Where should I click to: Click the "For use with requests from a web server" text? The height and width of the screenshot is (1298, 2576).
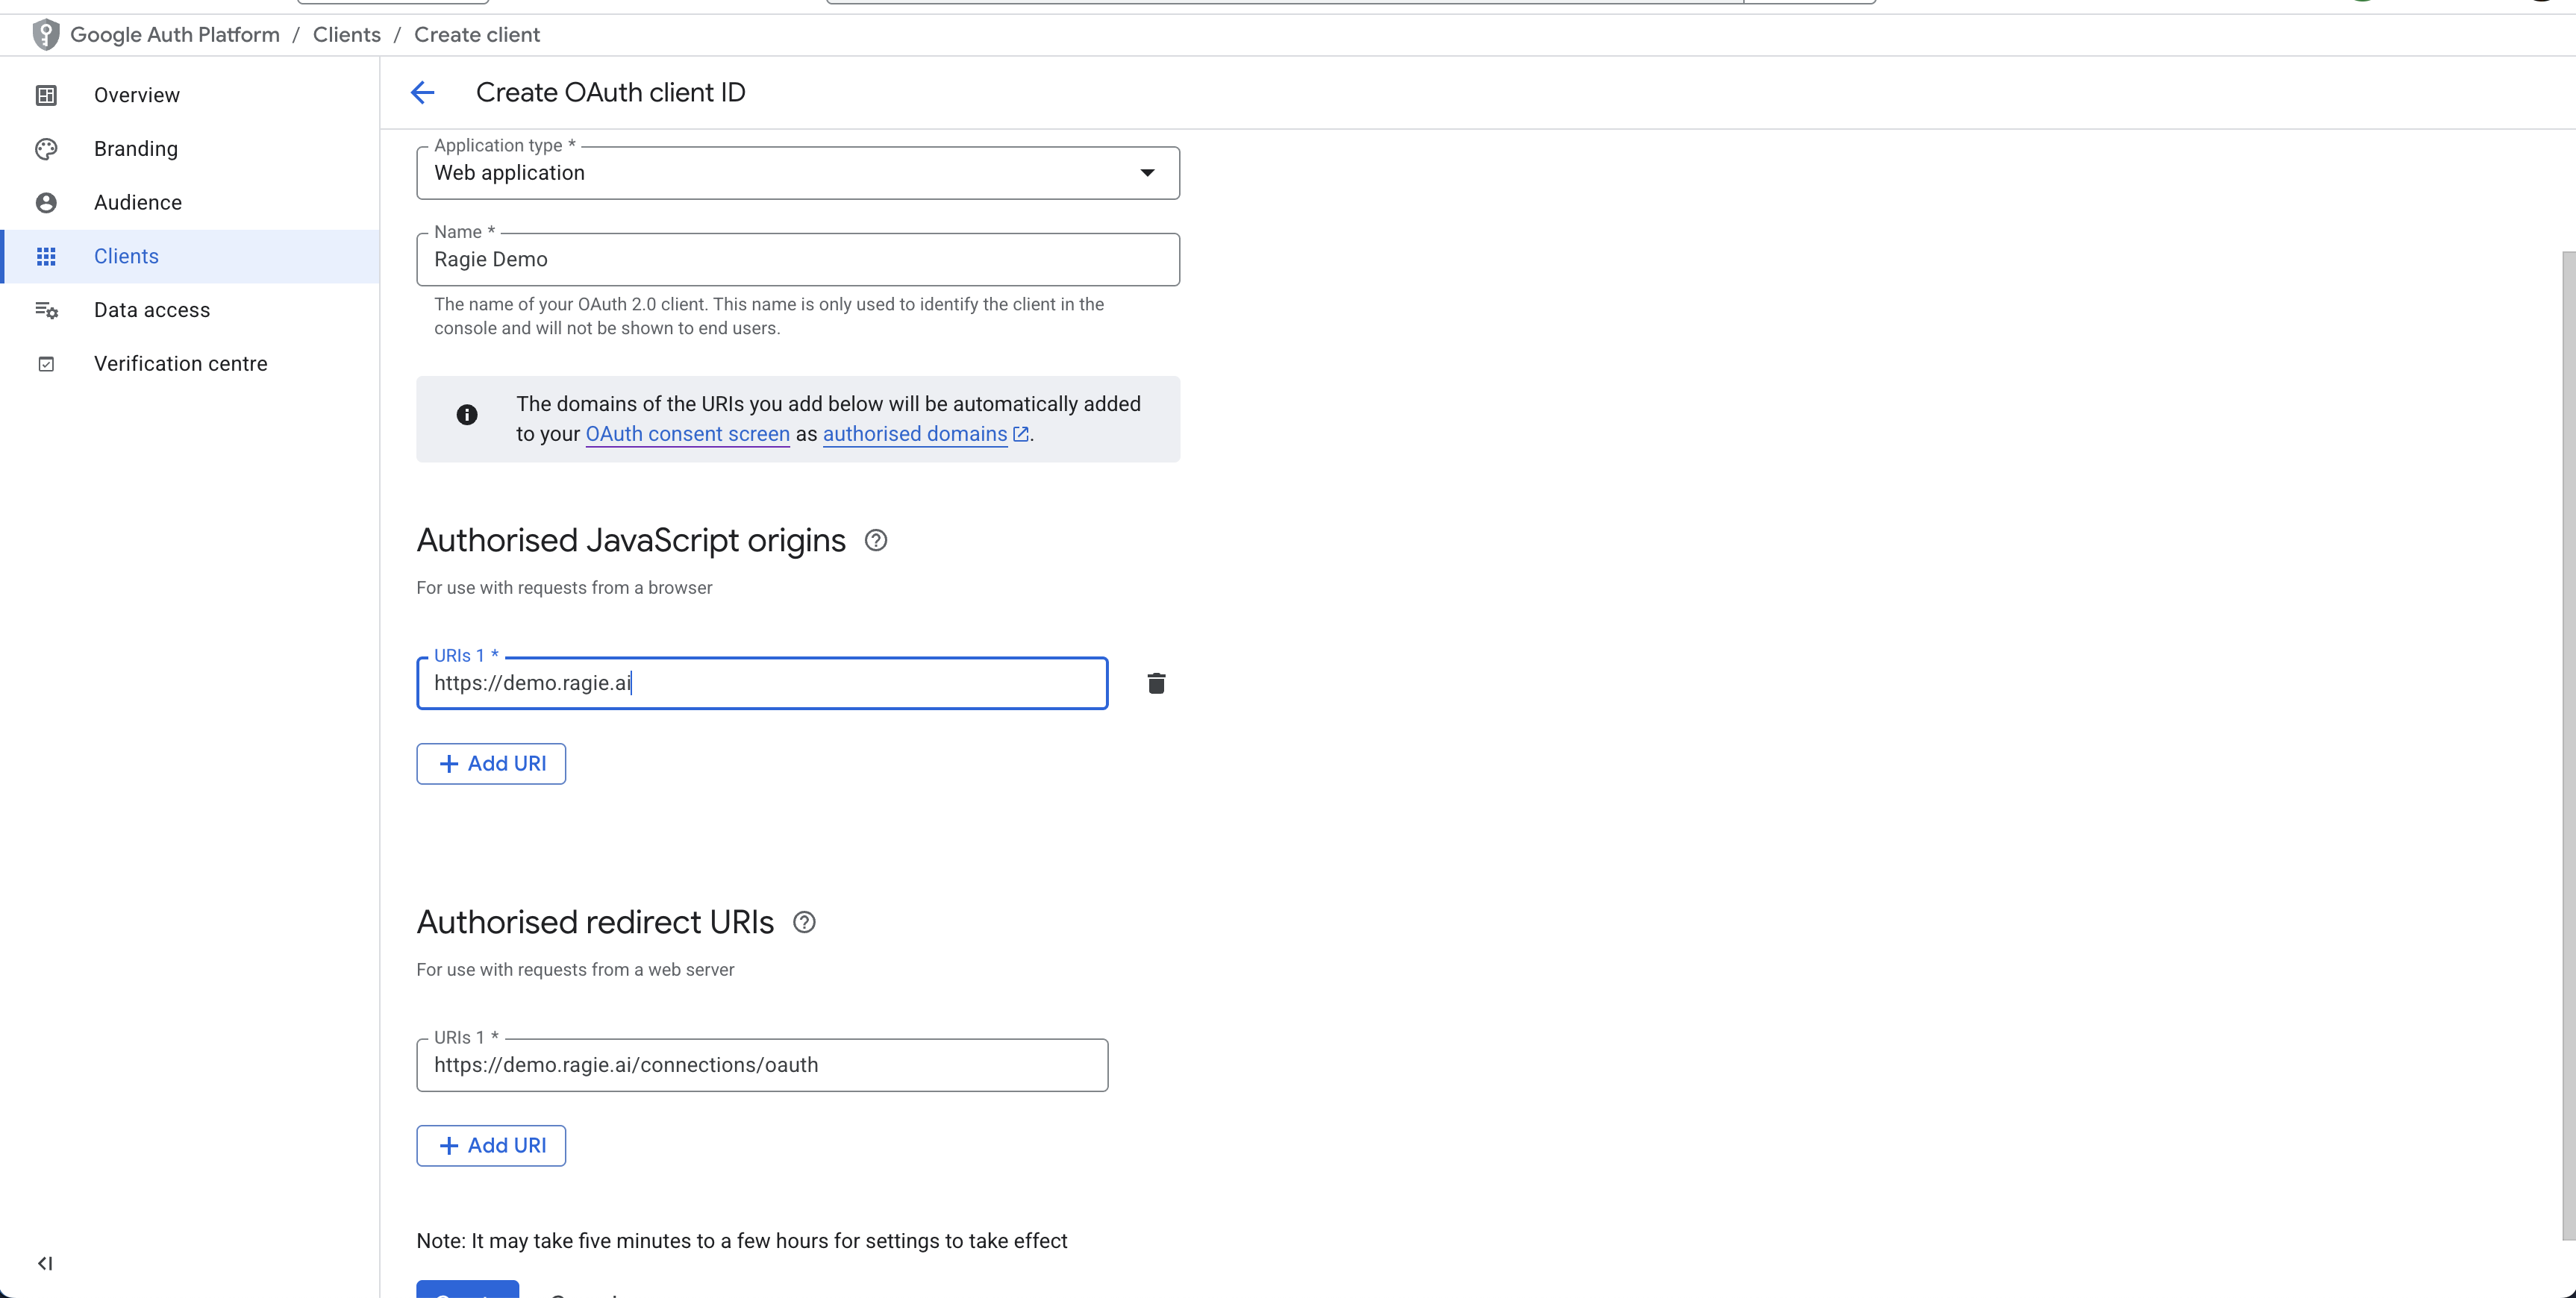tap(575, 970)
